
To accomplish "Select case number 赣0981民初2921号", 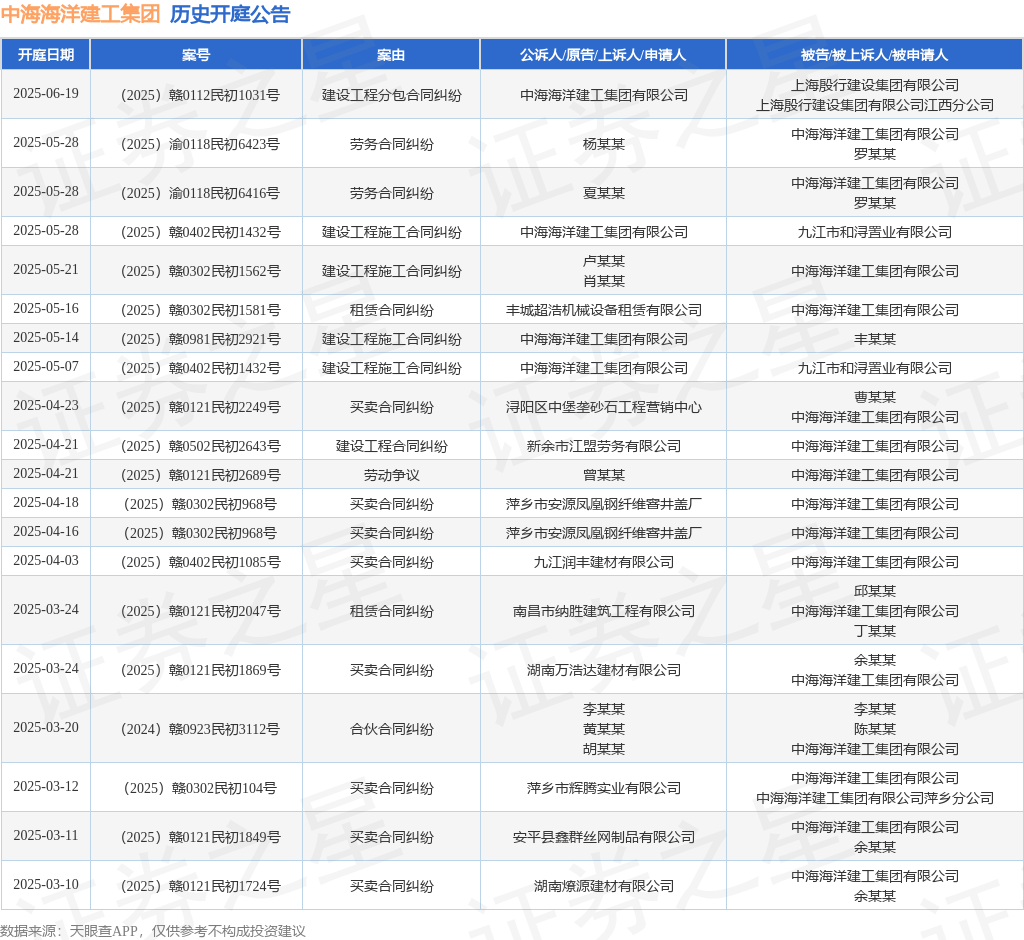I will click(x=200, y=339).
